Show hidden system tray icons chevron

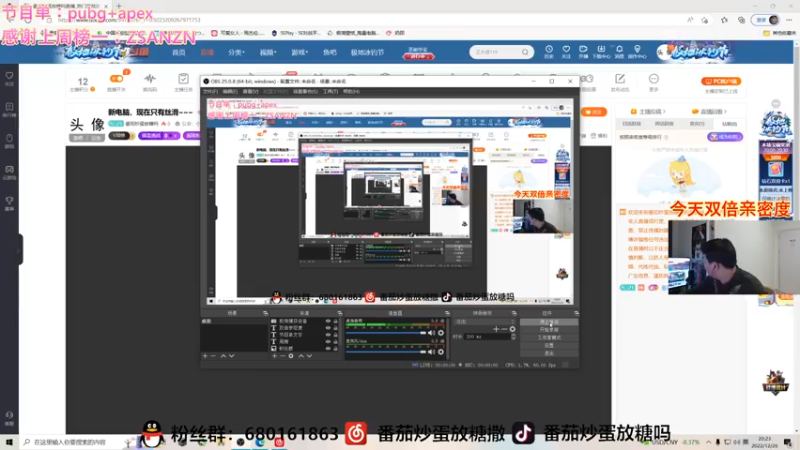click(x=709, y=442)
